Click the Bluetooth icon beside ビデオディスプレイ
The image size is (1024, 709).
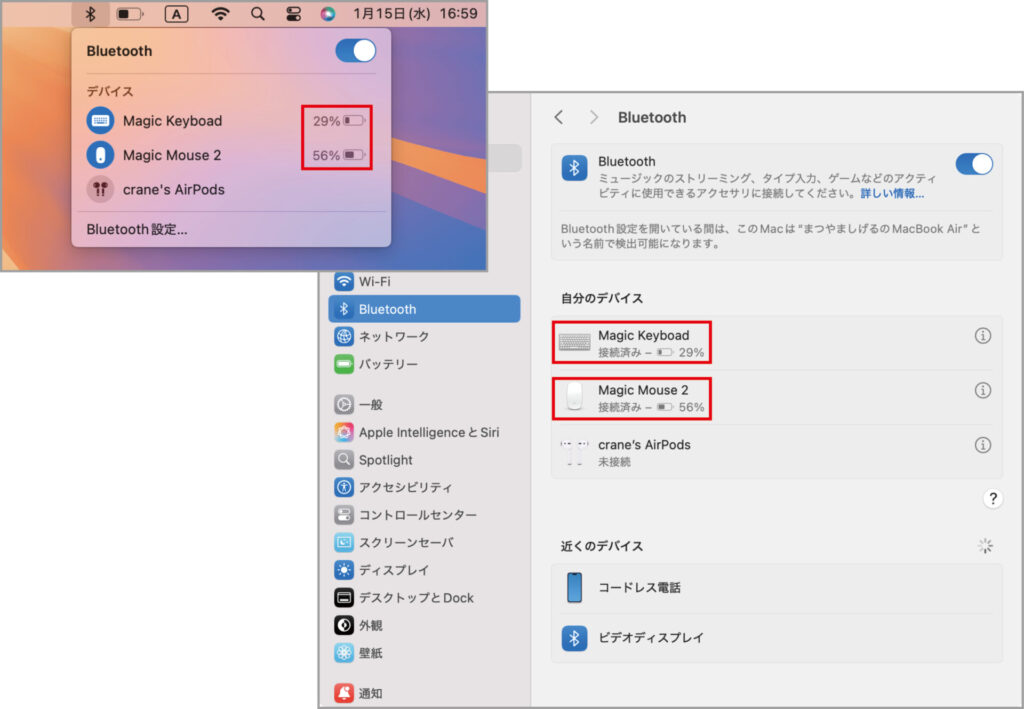tap(574, 638)
